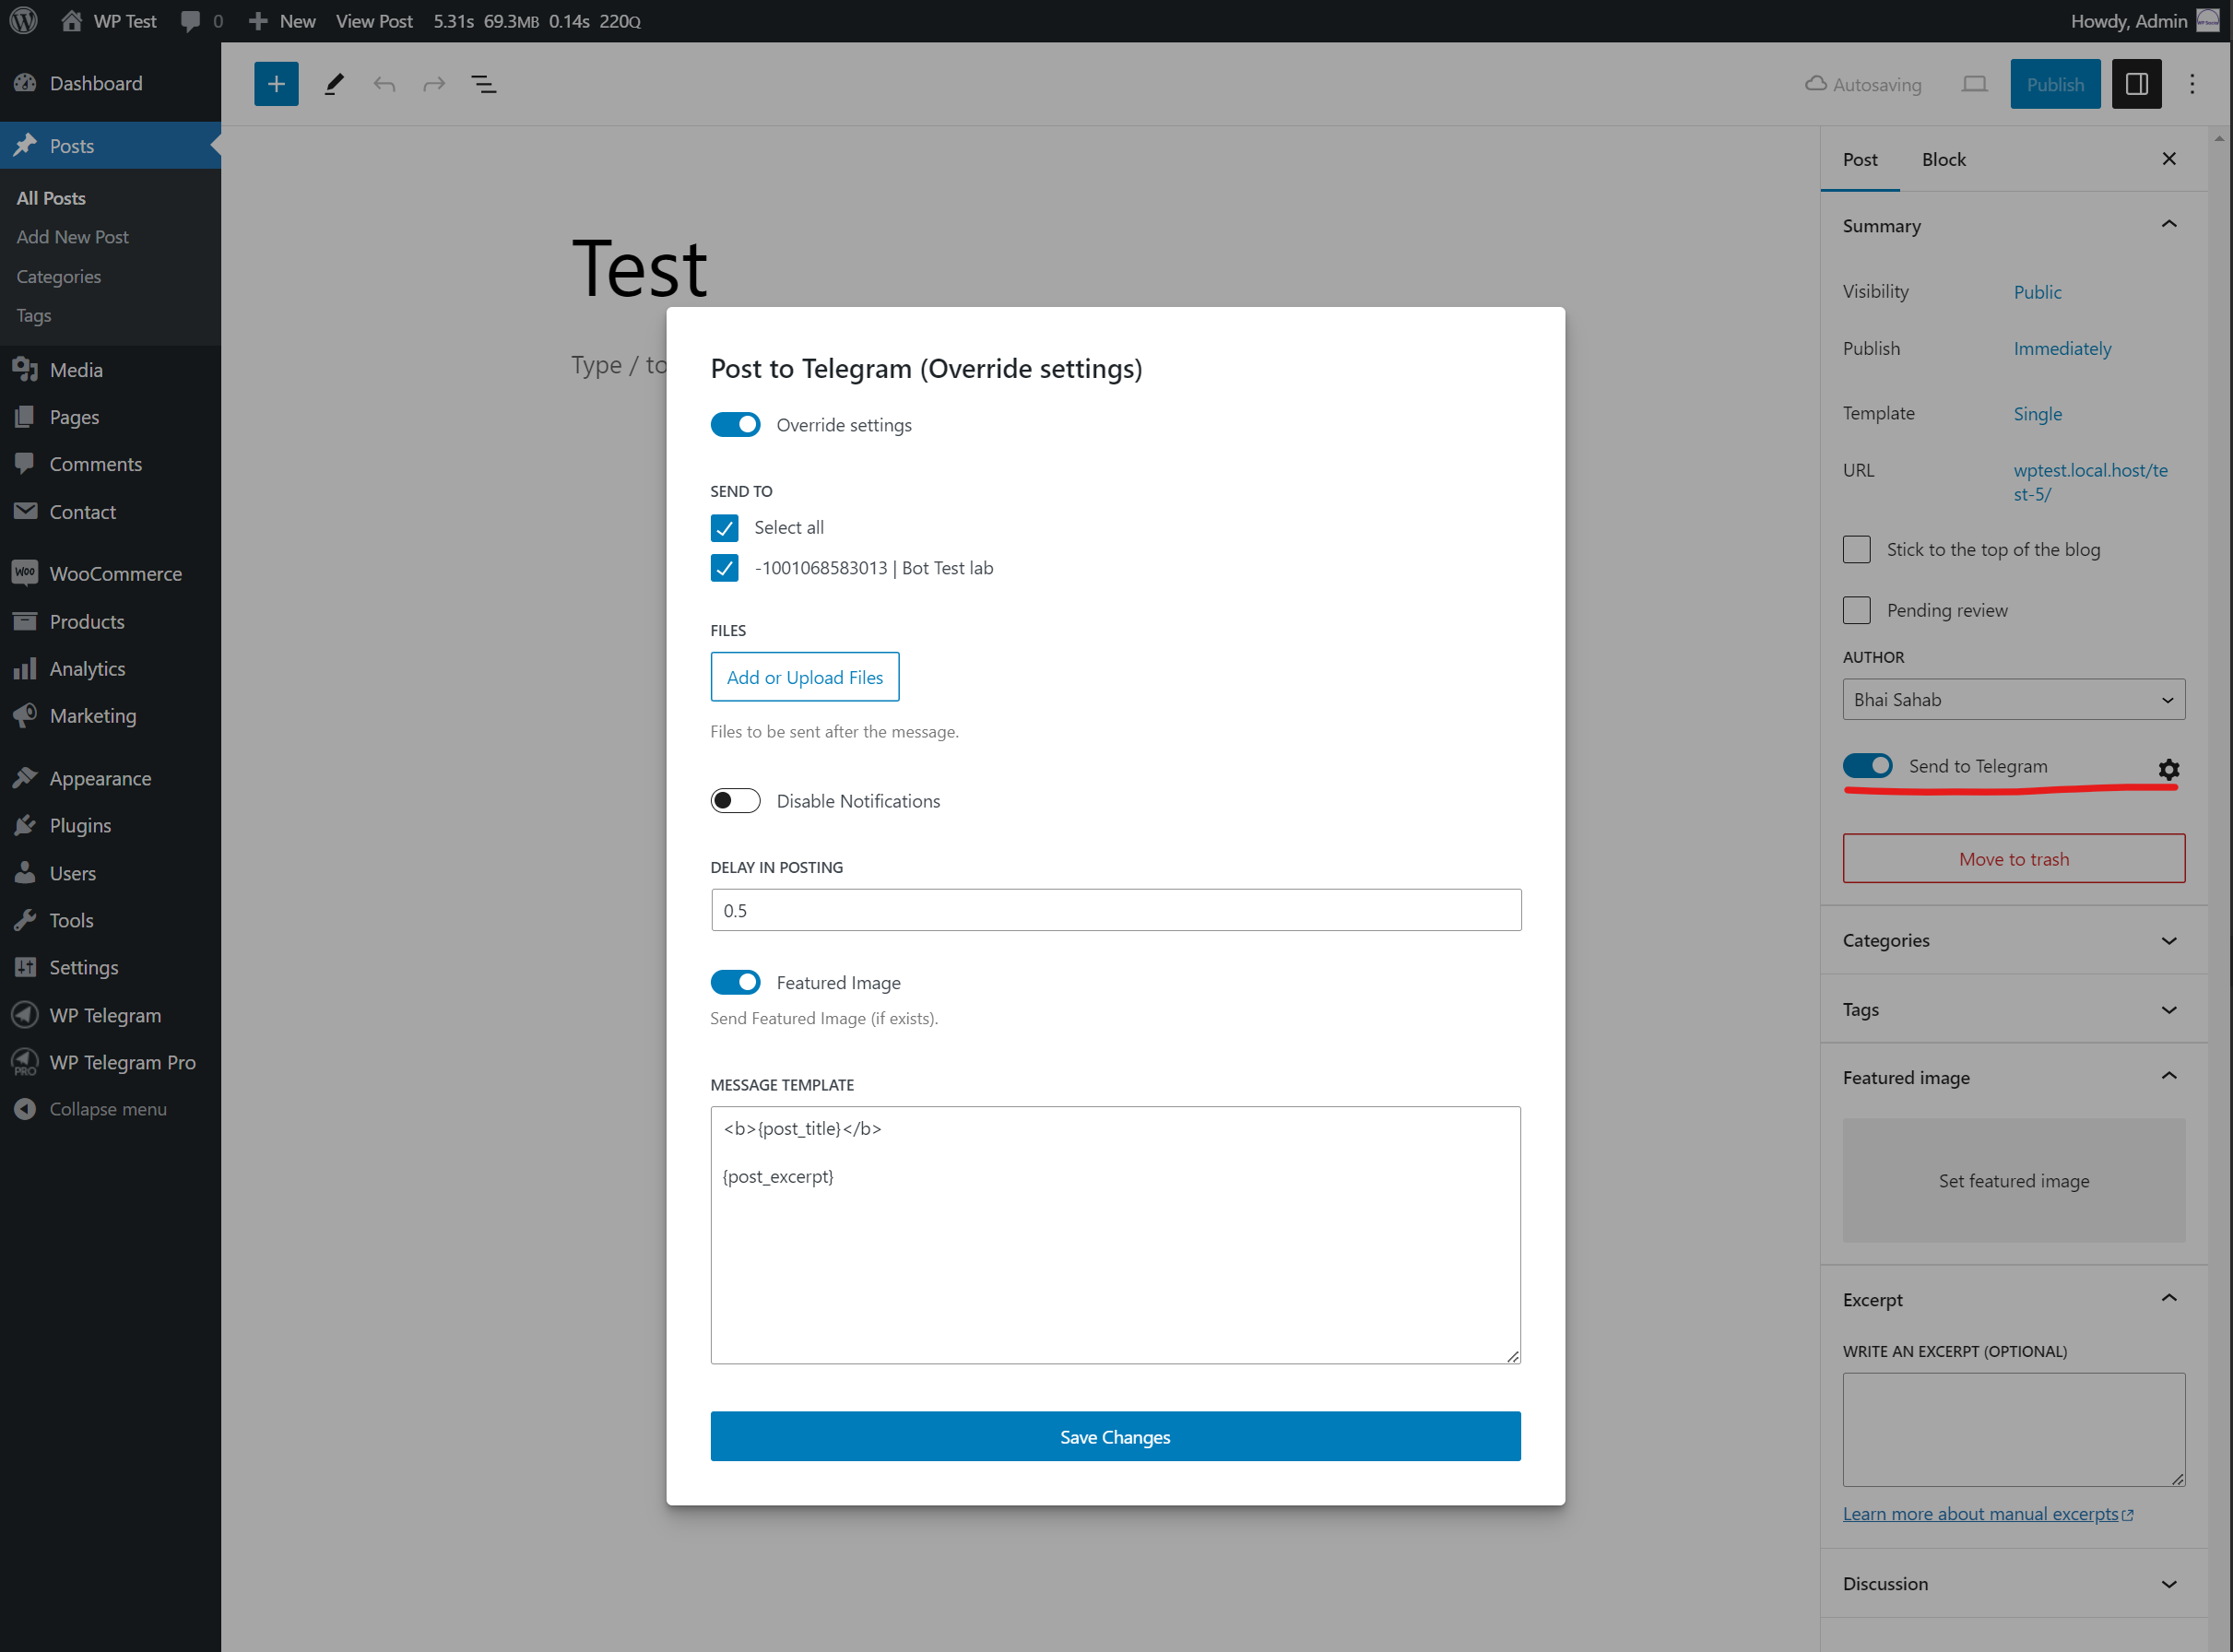Click the preview device icon

1974,84
